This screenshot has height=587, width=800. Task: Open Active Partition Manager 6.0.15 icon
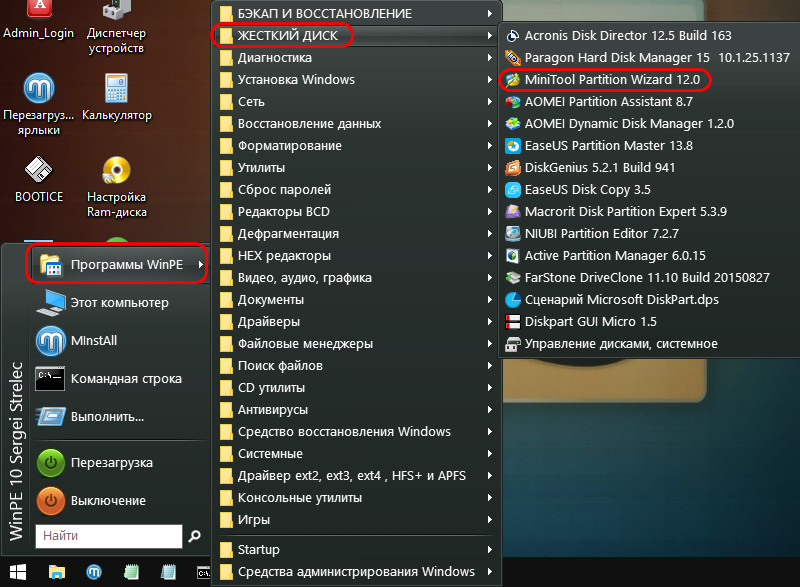pos(512,256)
